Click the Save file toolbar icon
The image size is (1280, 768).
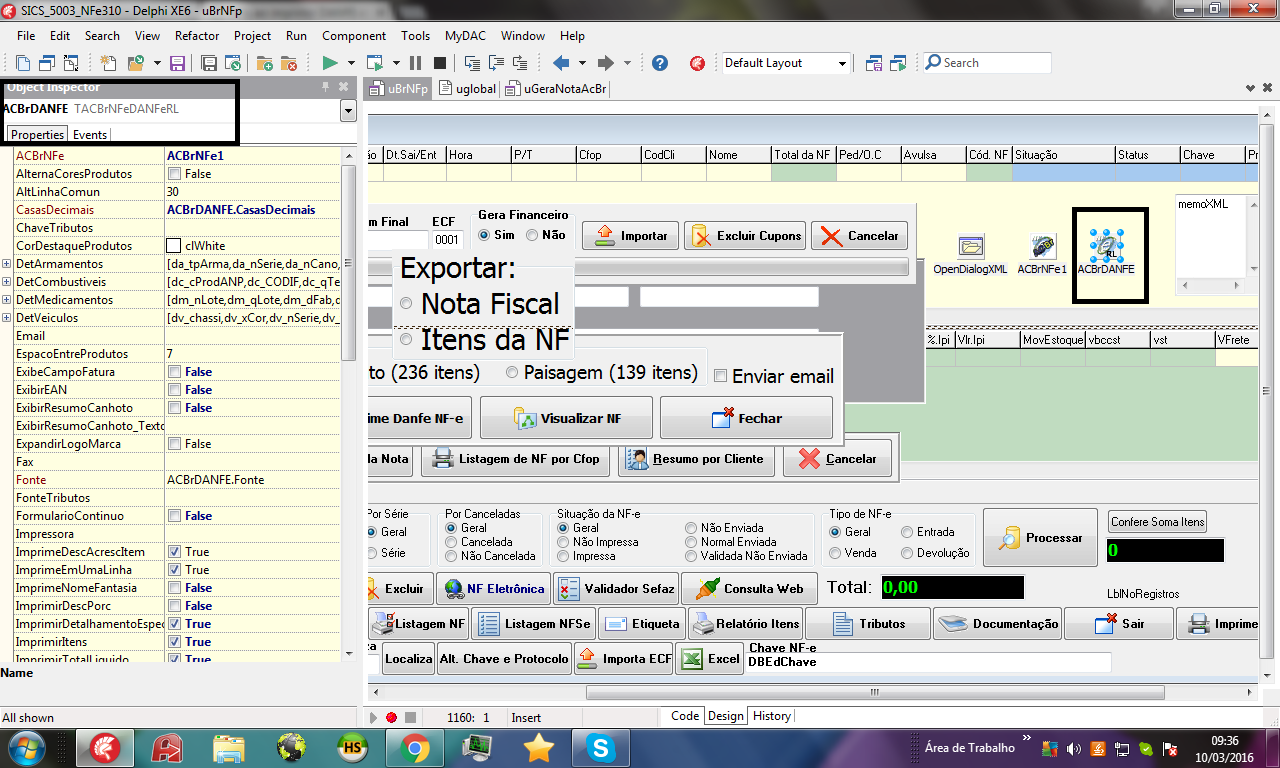click(177, 63)
